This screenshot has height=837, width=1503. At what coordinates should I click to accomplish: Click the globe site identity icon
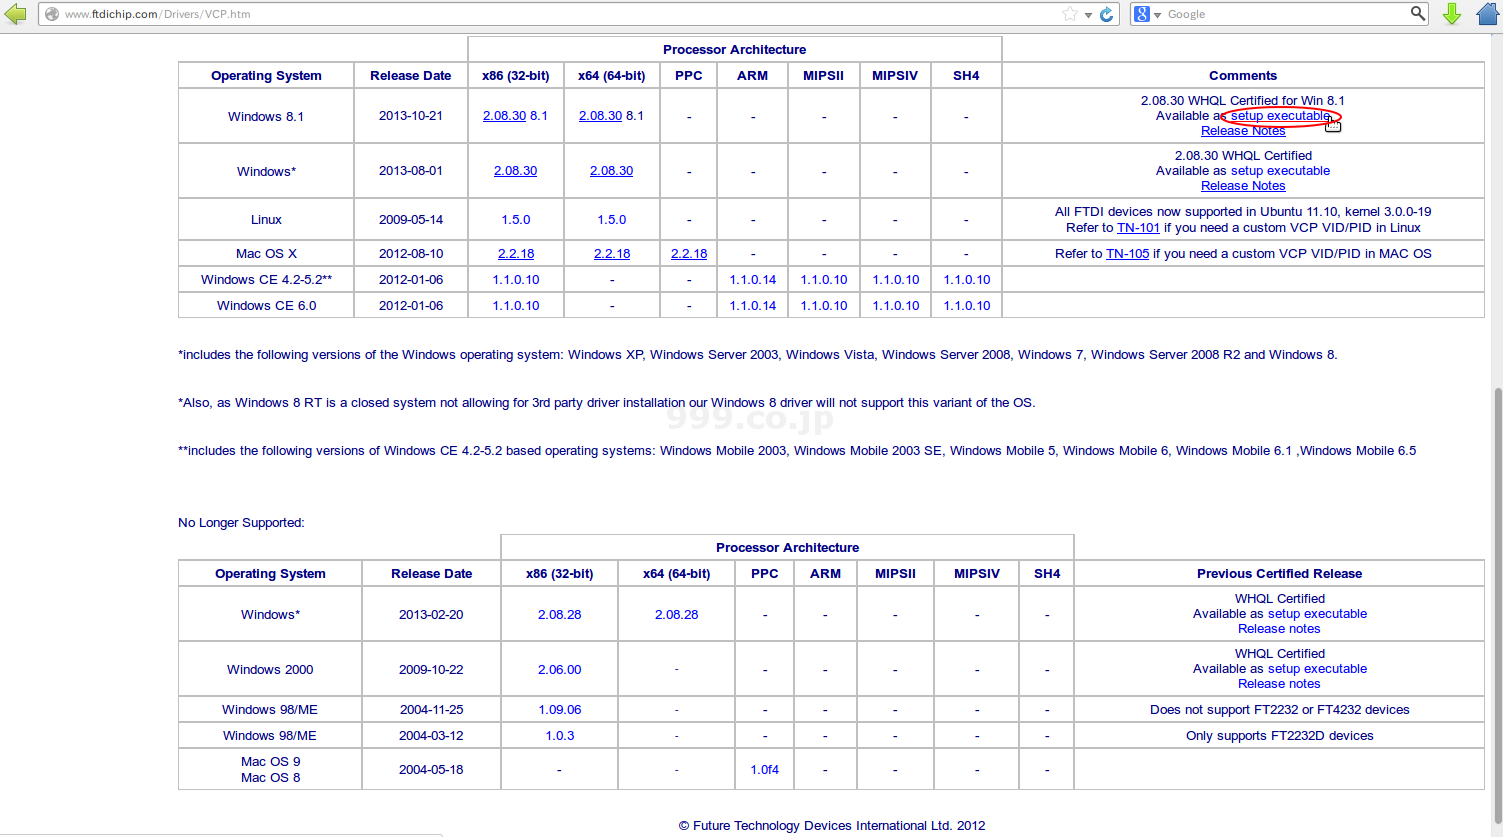pyautogui.click(x=52, y=14)
